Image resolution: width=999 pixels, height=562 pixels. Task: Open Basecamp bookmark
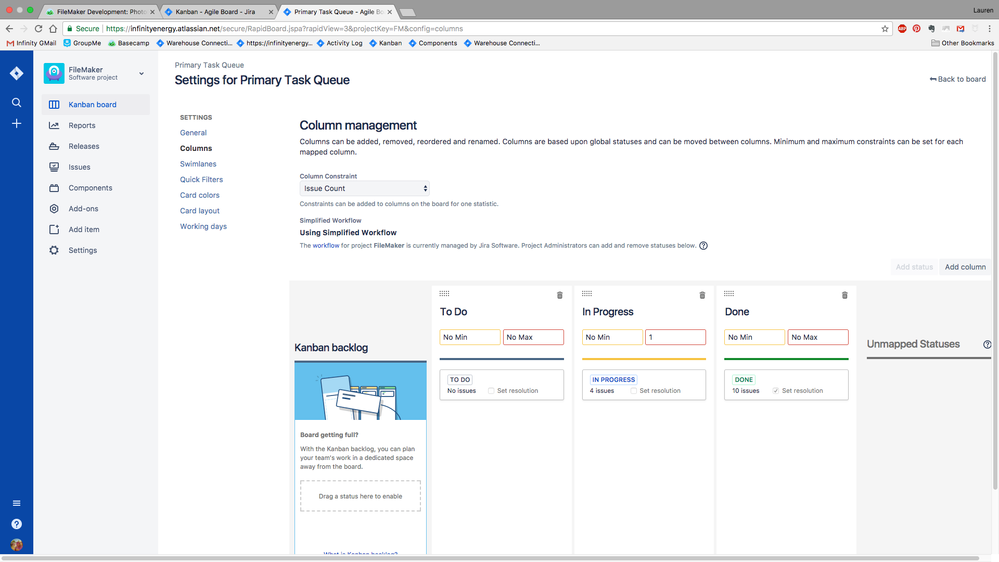tap(129, 43)
